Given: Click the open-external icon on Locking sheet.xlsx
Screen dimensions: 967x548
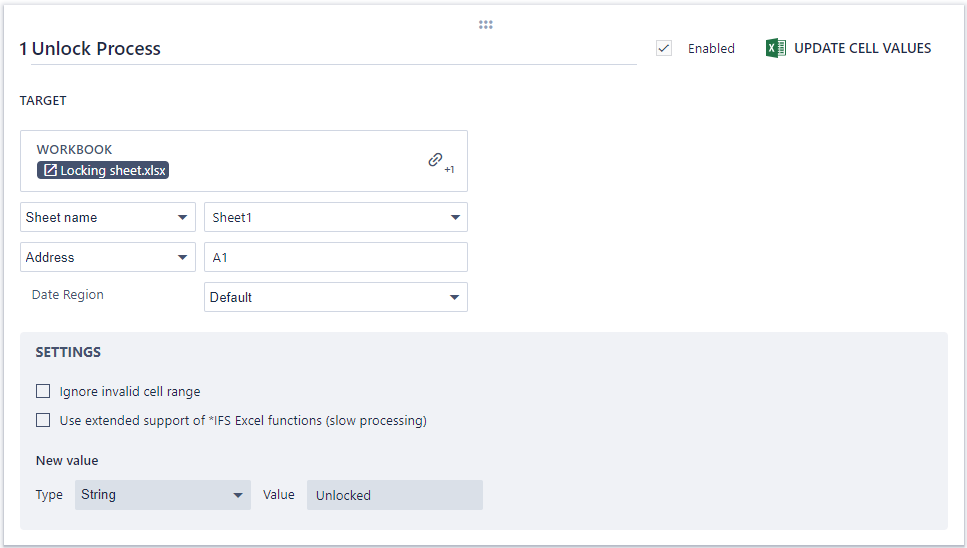Looking at the screenshot, I should pos(50,171).
